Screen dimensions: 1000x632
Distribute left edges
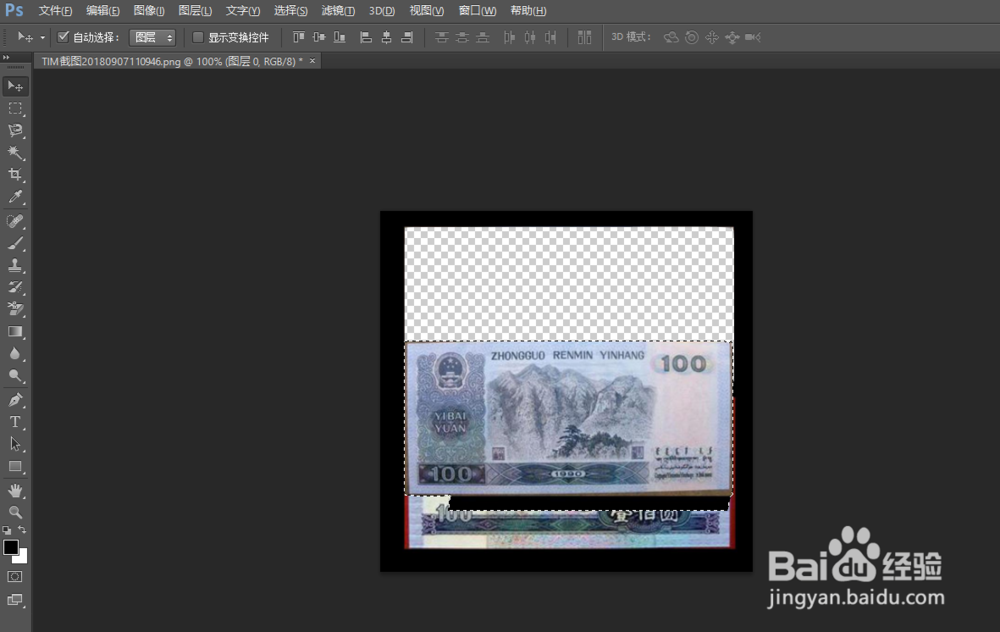tap(509, 37)
